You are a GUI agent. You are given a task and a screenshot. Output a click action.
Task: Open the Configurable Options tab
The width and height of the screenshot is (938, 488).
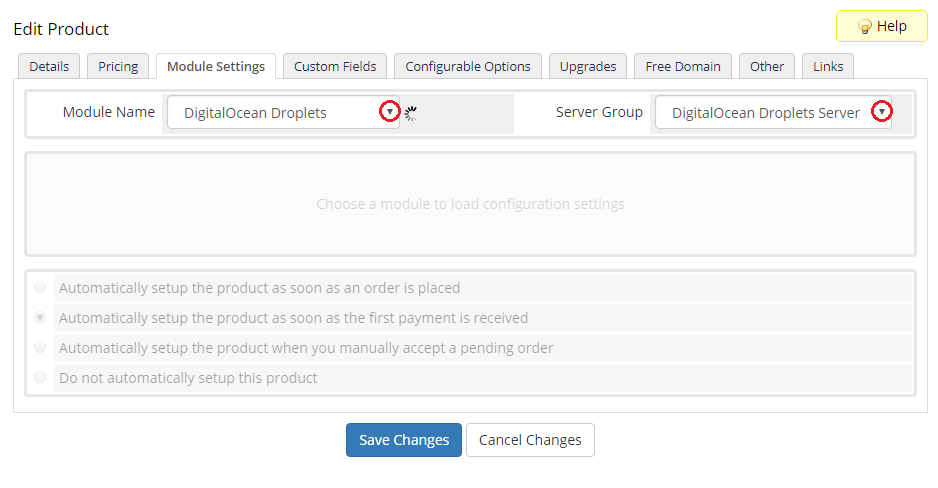point(468,66)
